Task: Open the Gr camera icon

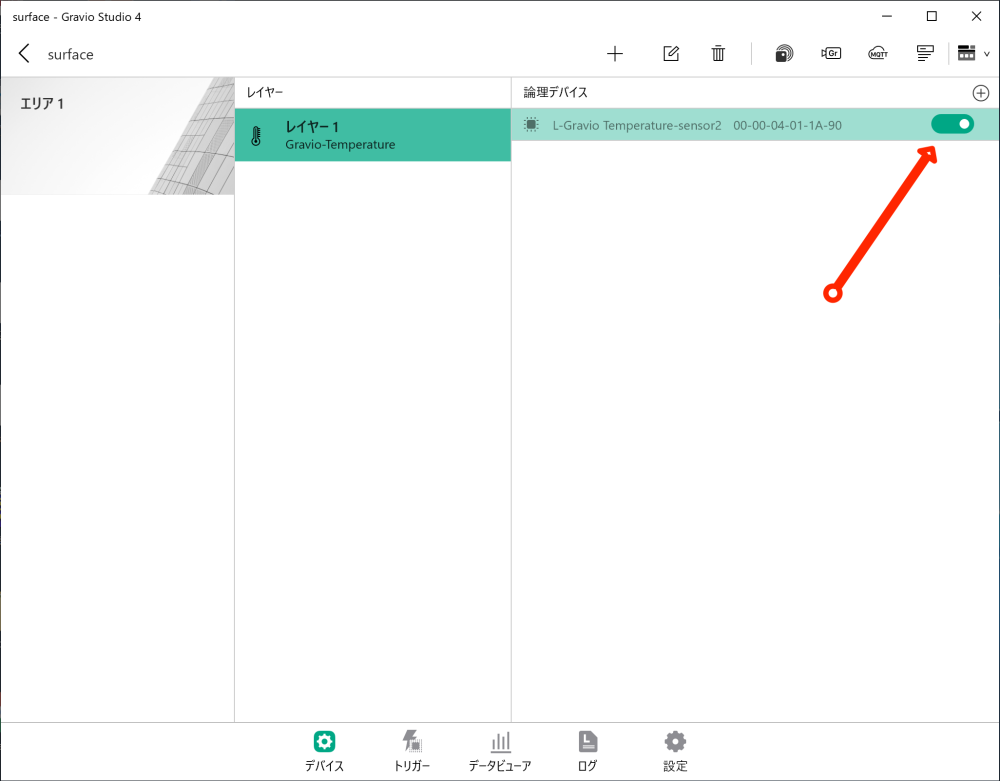Action: (x=831, y=54)
